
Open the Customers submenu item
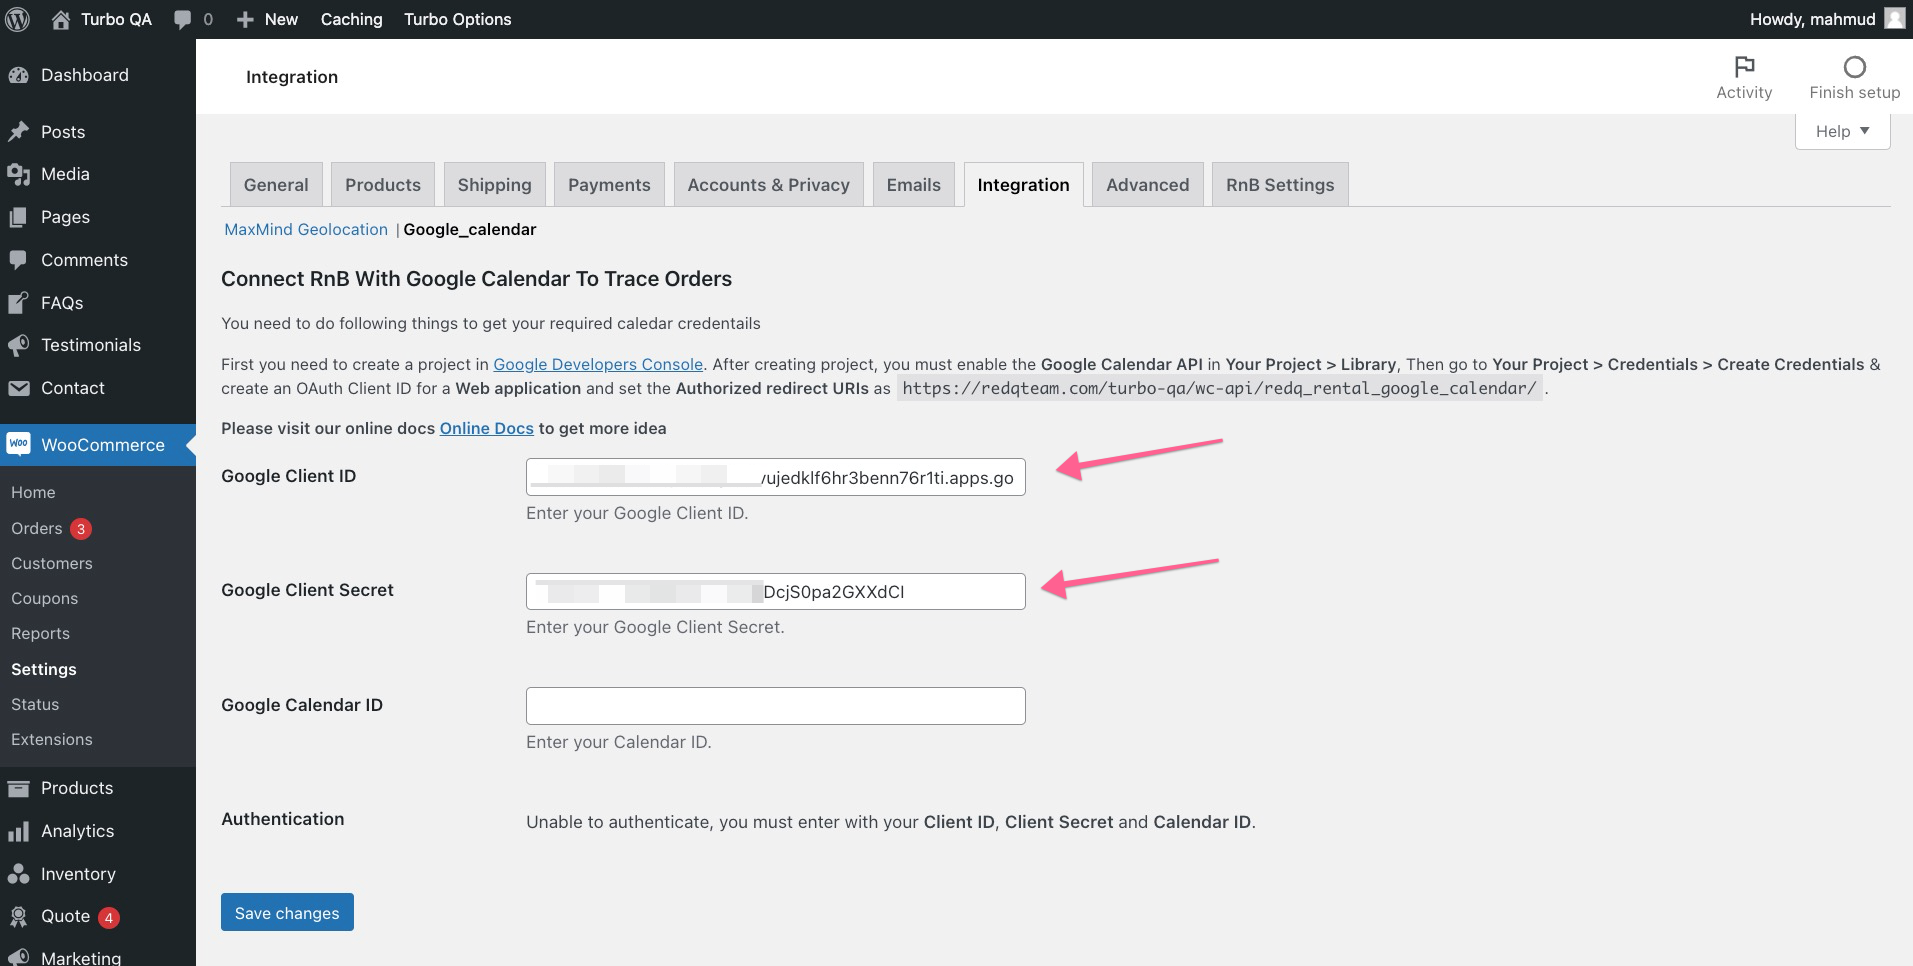52,563
